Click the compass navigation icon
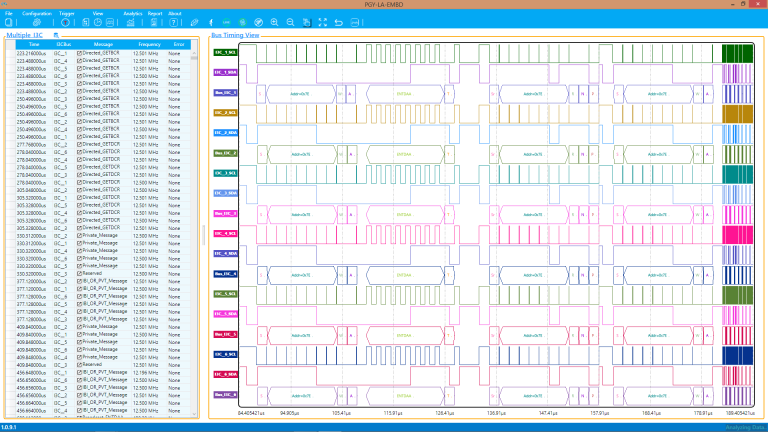This screenshot has width=768, height=432. tap(259, 23)
